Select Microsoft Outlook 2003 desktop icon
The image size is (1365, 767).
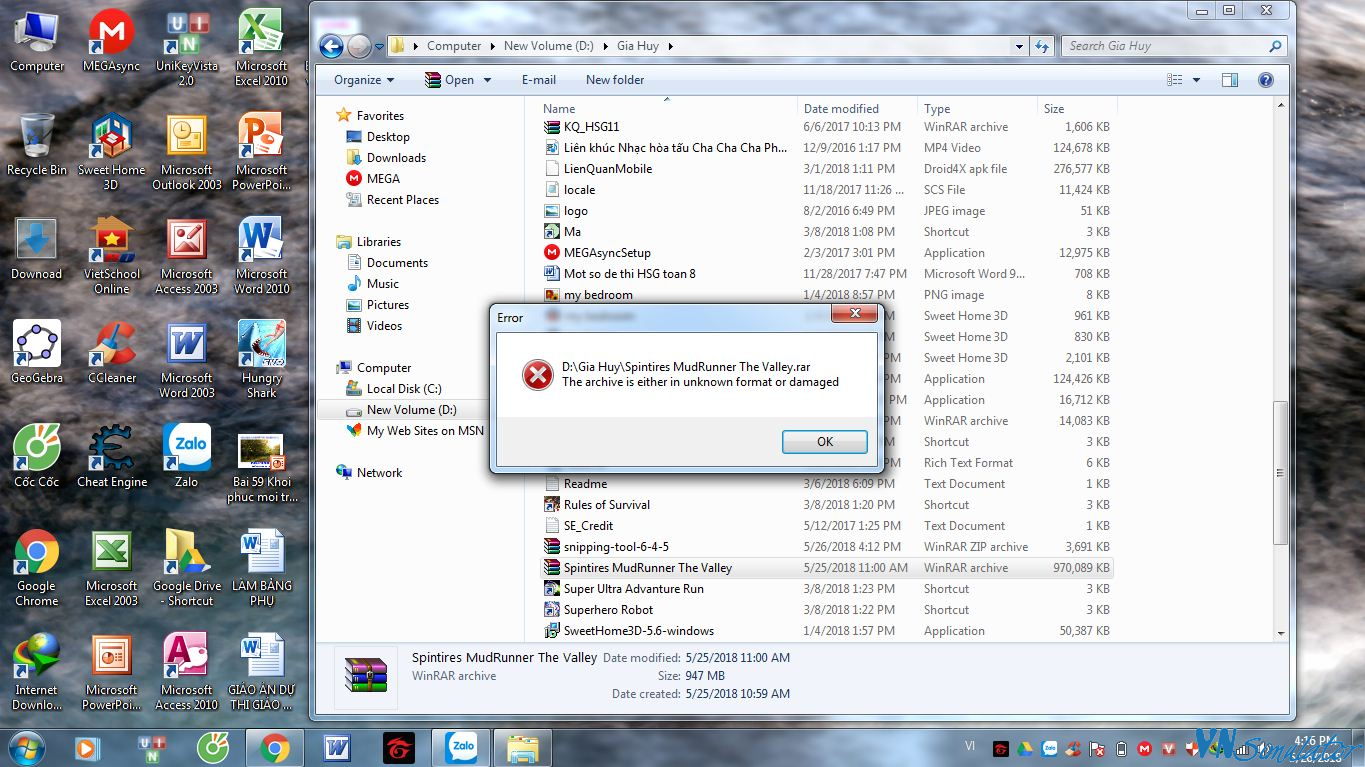tap(187, 153)
